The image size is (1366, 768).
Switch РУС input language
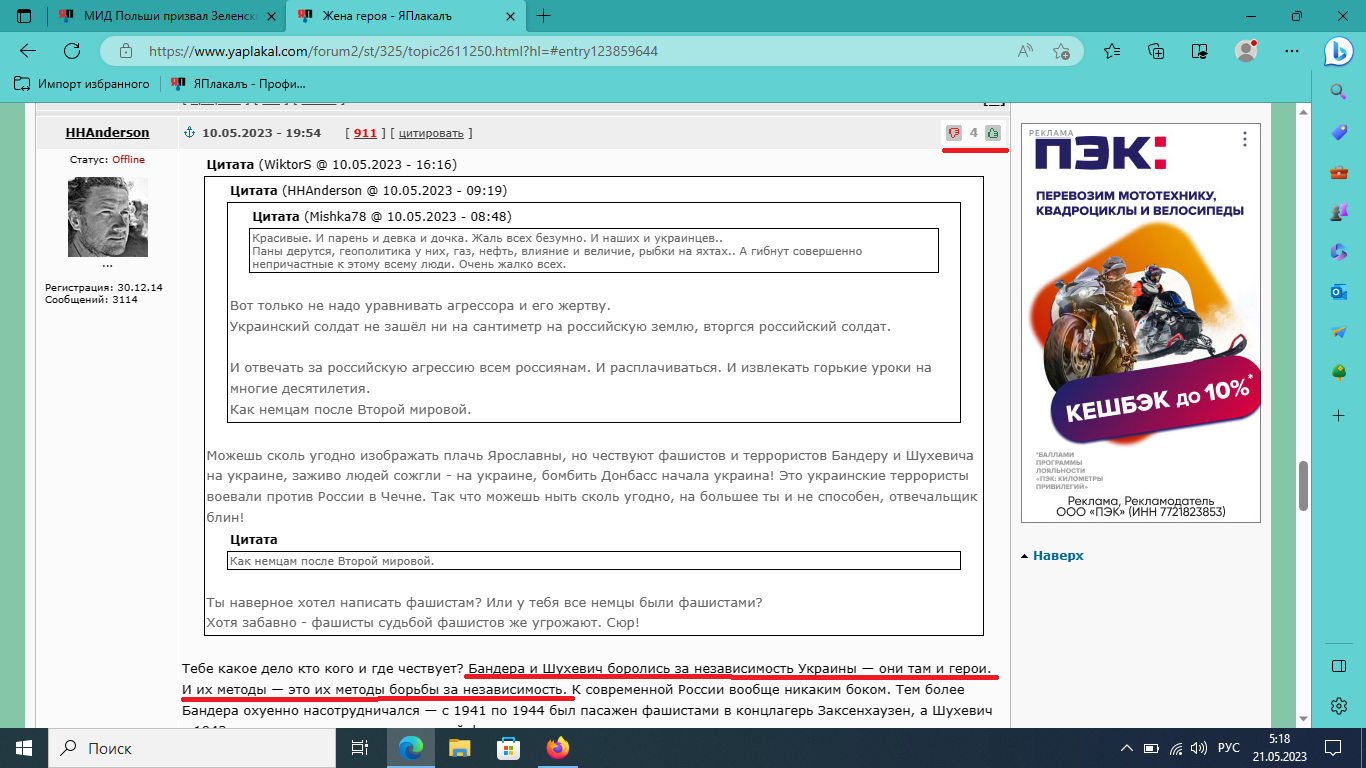click(1228, 748)
